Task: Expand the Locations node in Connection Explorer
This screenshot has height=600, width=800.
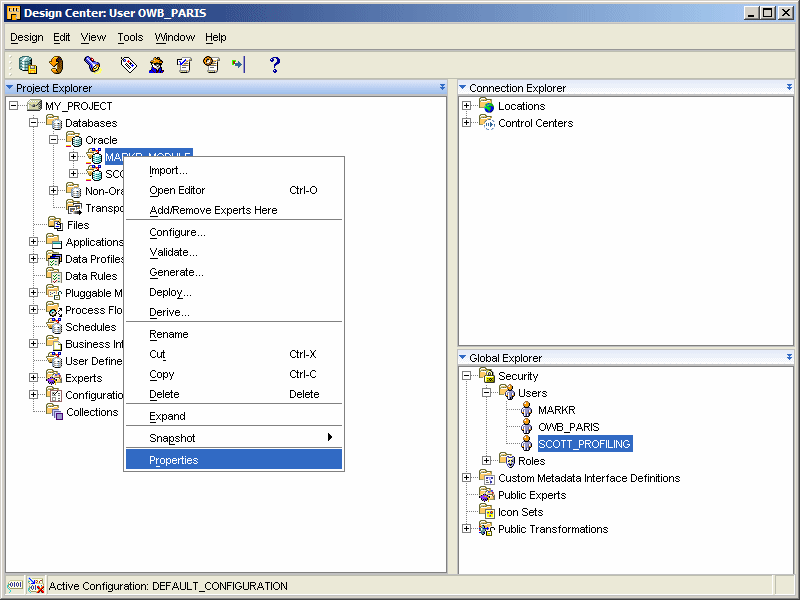Action: click(x=467, y=106)
